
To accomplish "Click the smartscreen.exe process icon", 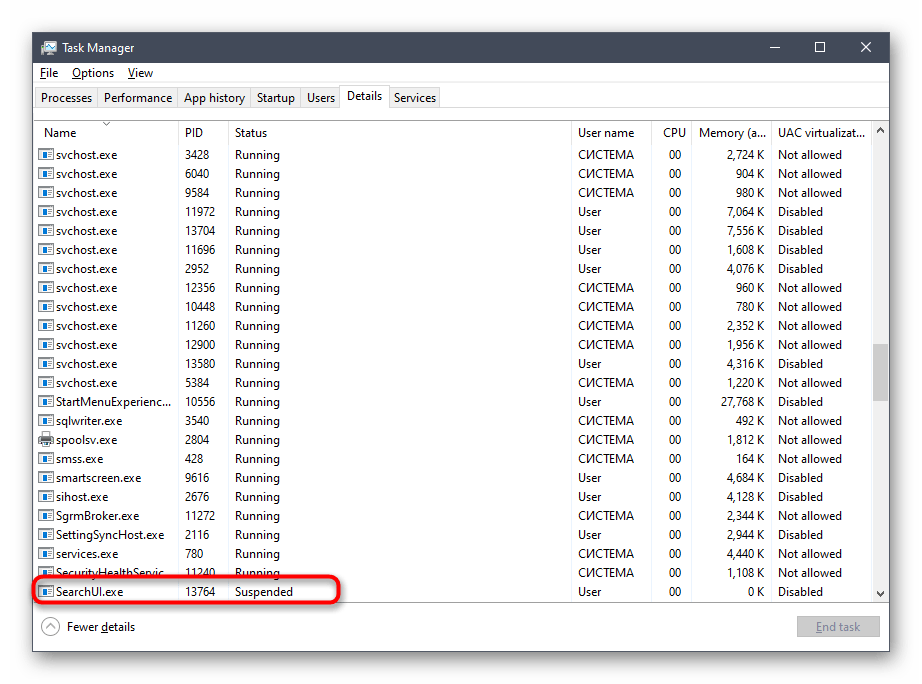I will tap(46, 478).
